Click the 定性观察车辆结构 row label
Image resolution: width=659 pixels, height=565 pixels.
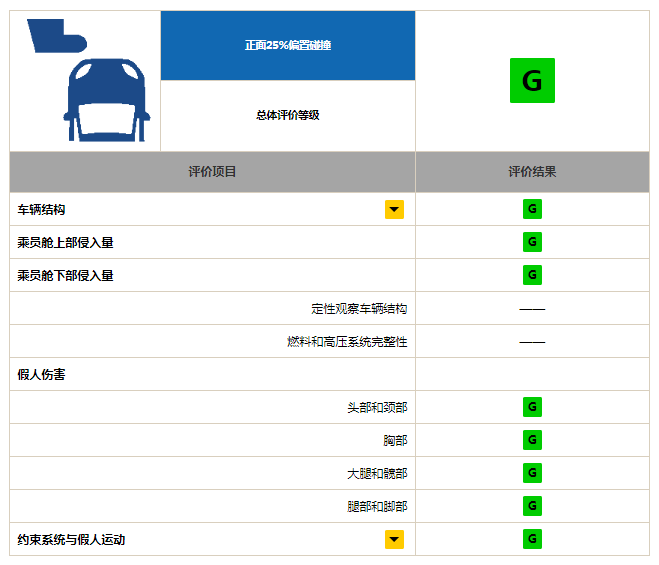point(359,308)
